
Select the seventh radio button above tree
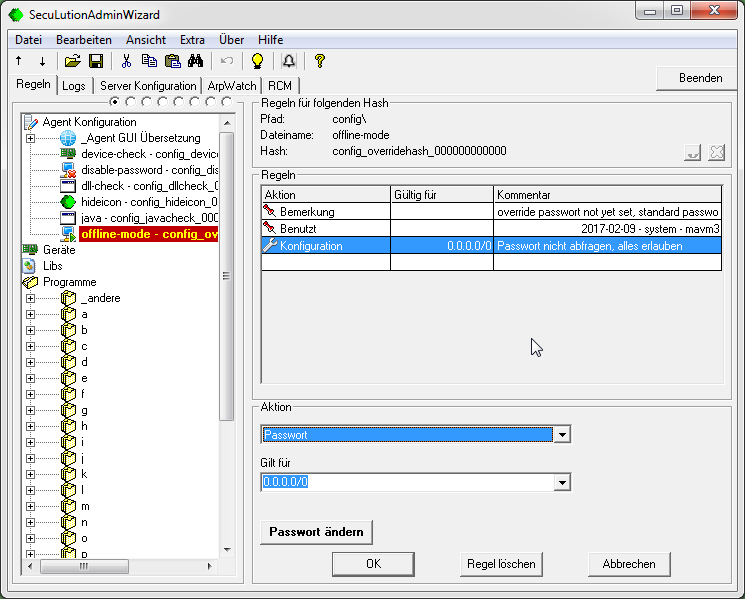tap(210, 102)
